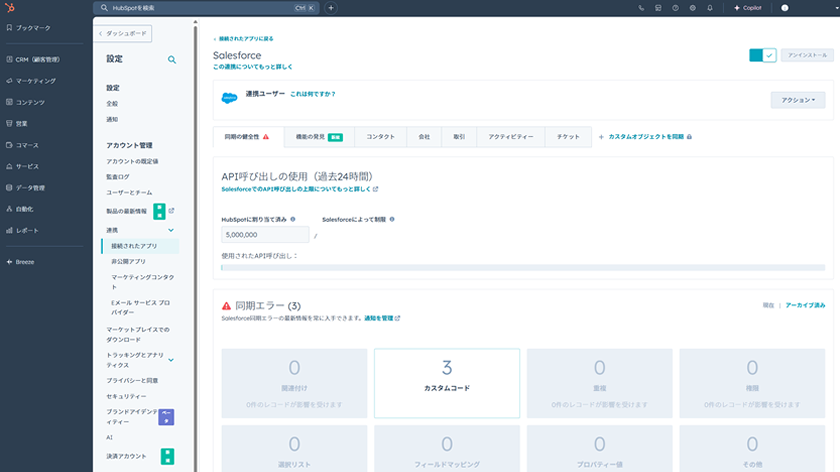840x472 pixels.
Task: Open Content (コンテンツ) in the sidebar
Action: (26, 102)
